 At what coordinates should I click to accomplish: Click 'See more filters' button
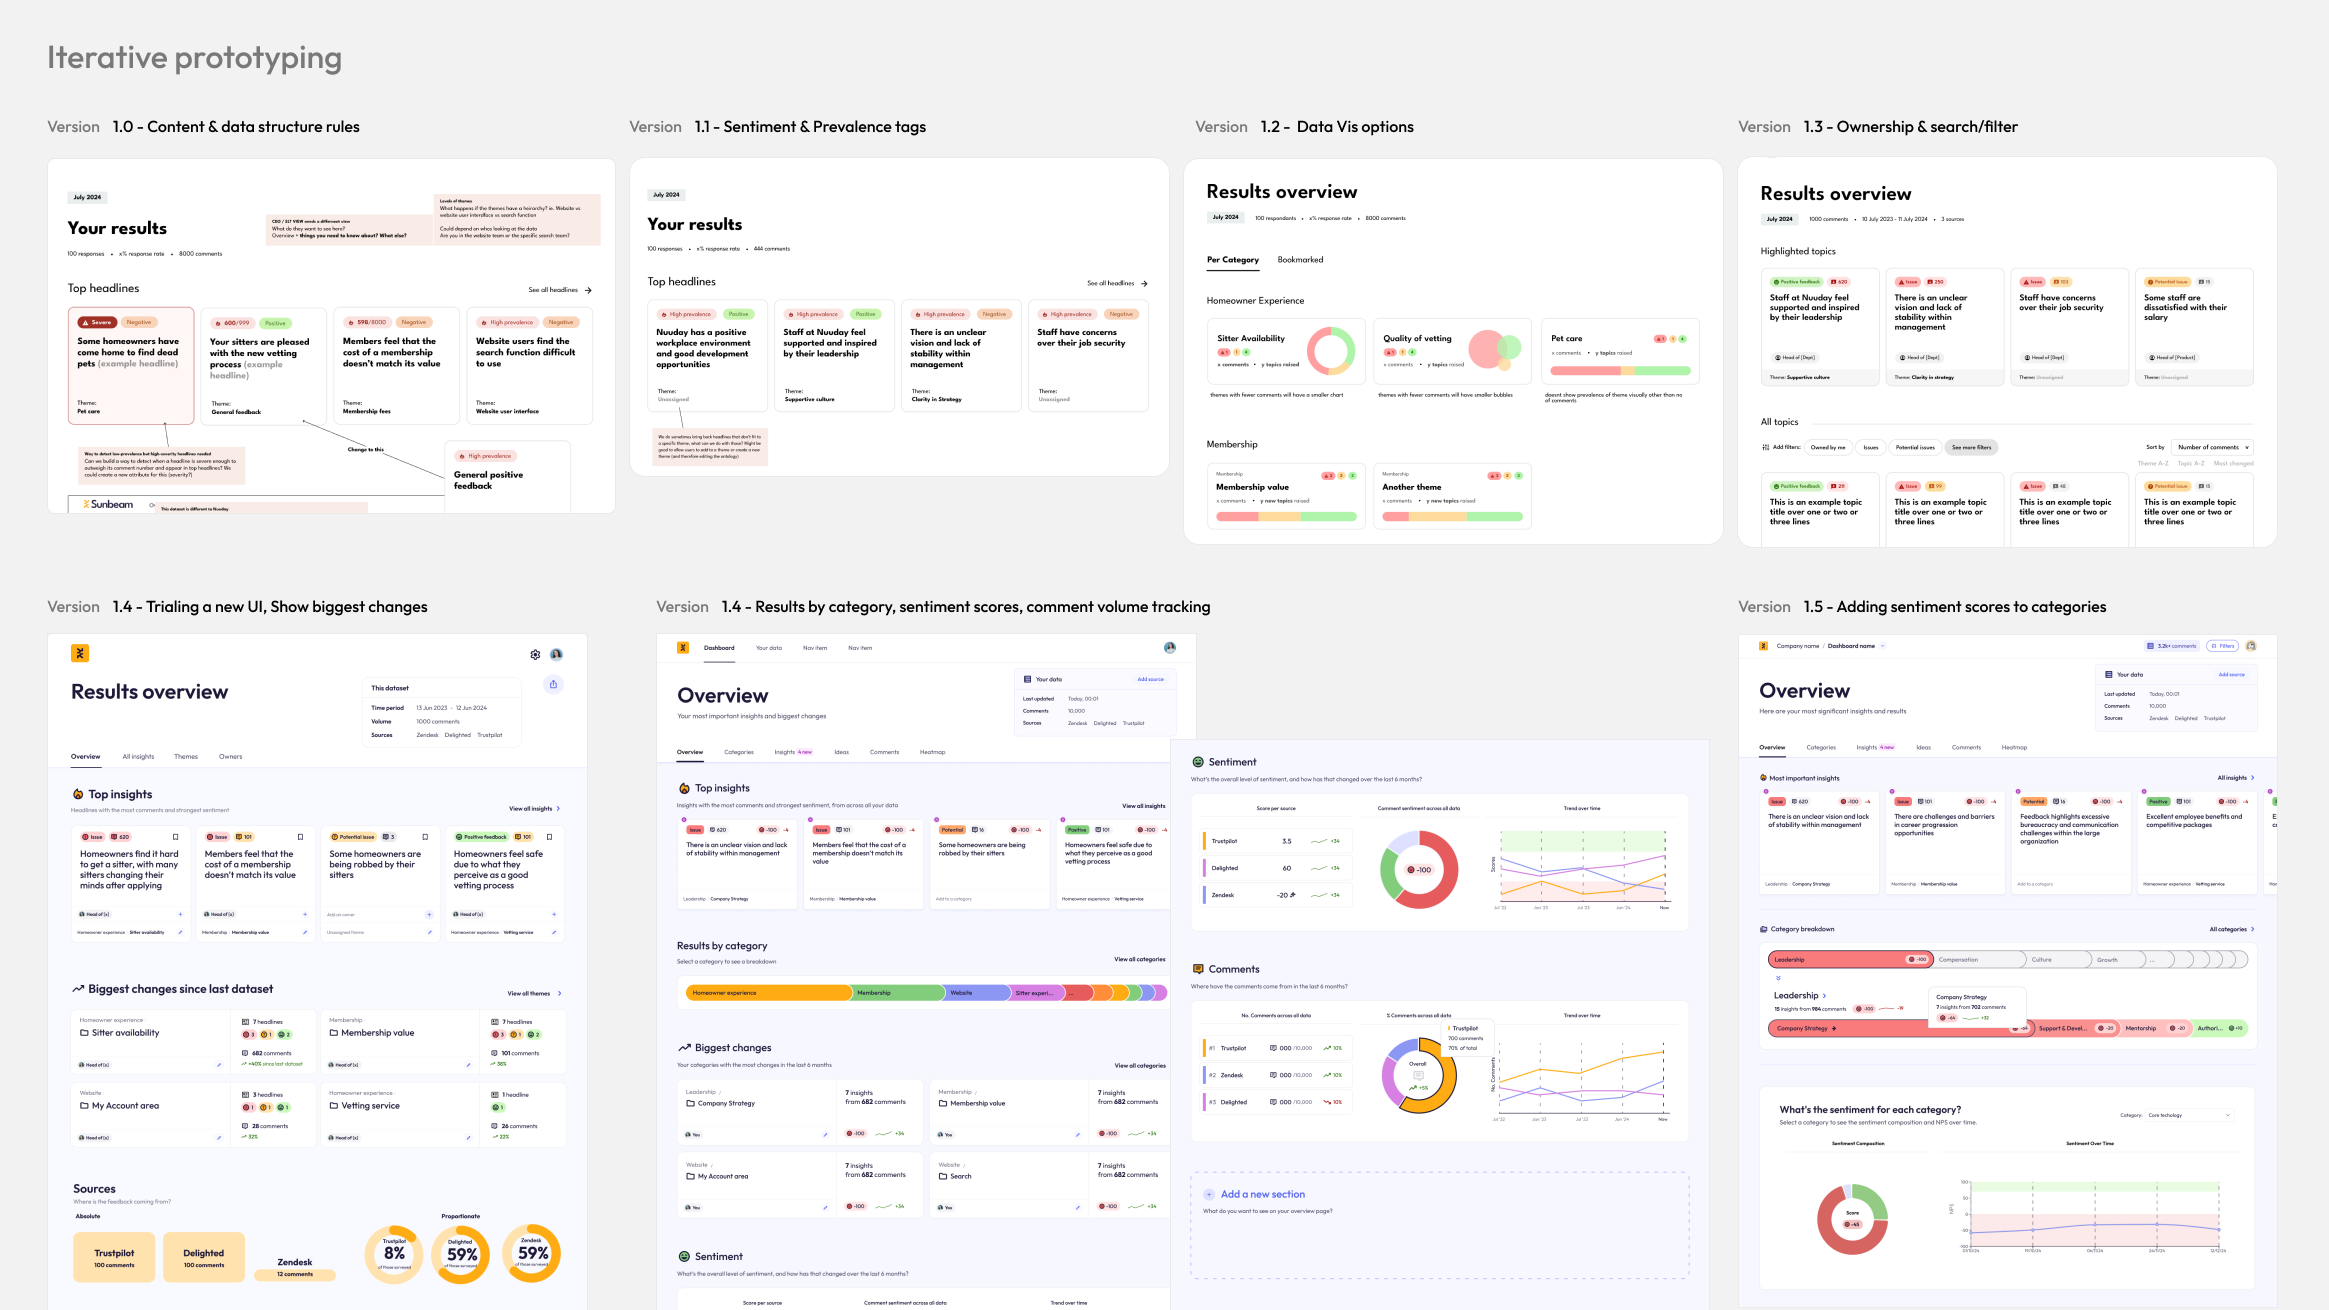tap(1971, 447)
